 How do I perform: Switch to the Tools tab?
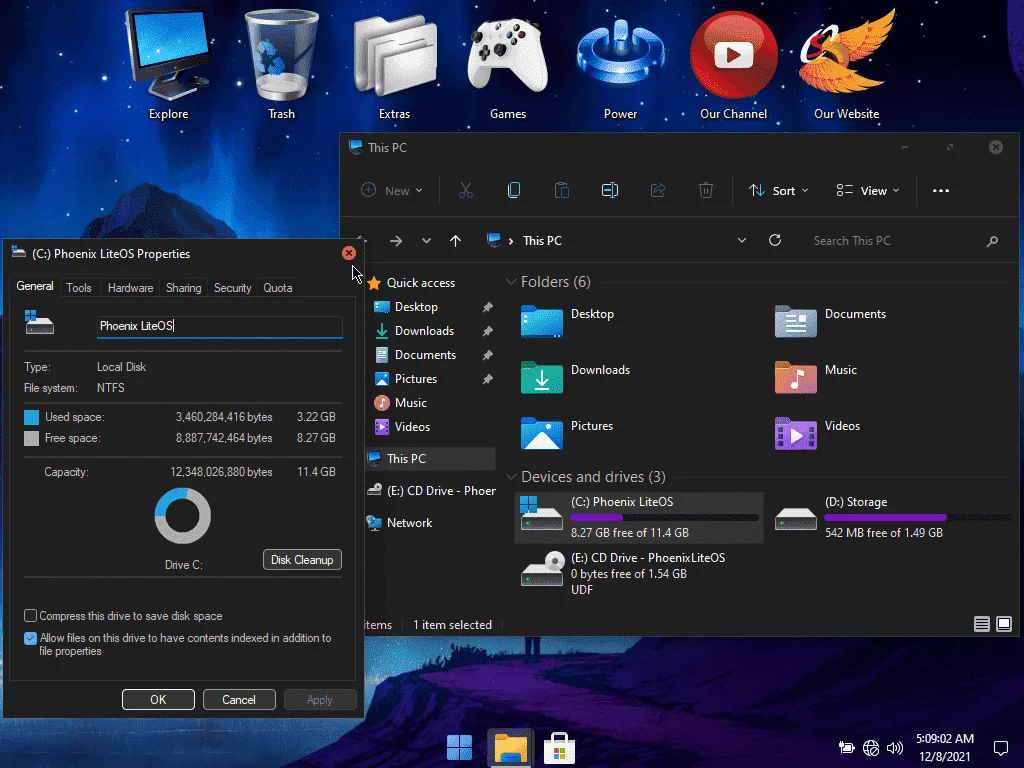[x=78, y=288]
